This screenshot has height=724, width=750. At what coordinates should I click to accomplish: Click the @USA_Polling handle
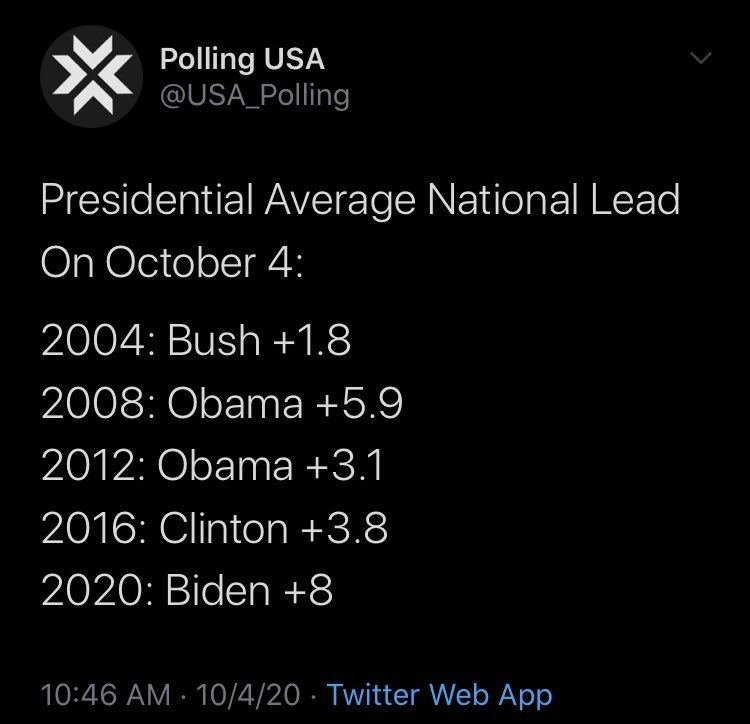[254, 95]
